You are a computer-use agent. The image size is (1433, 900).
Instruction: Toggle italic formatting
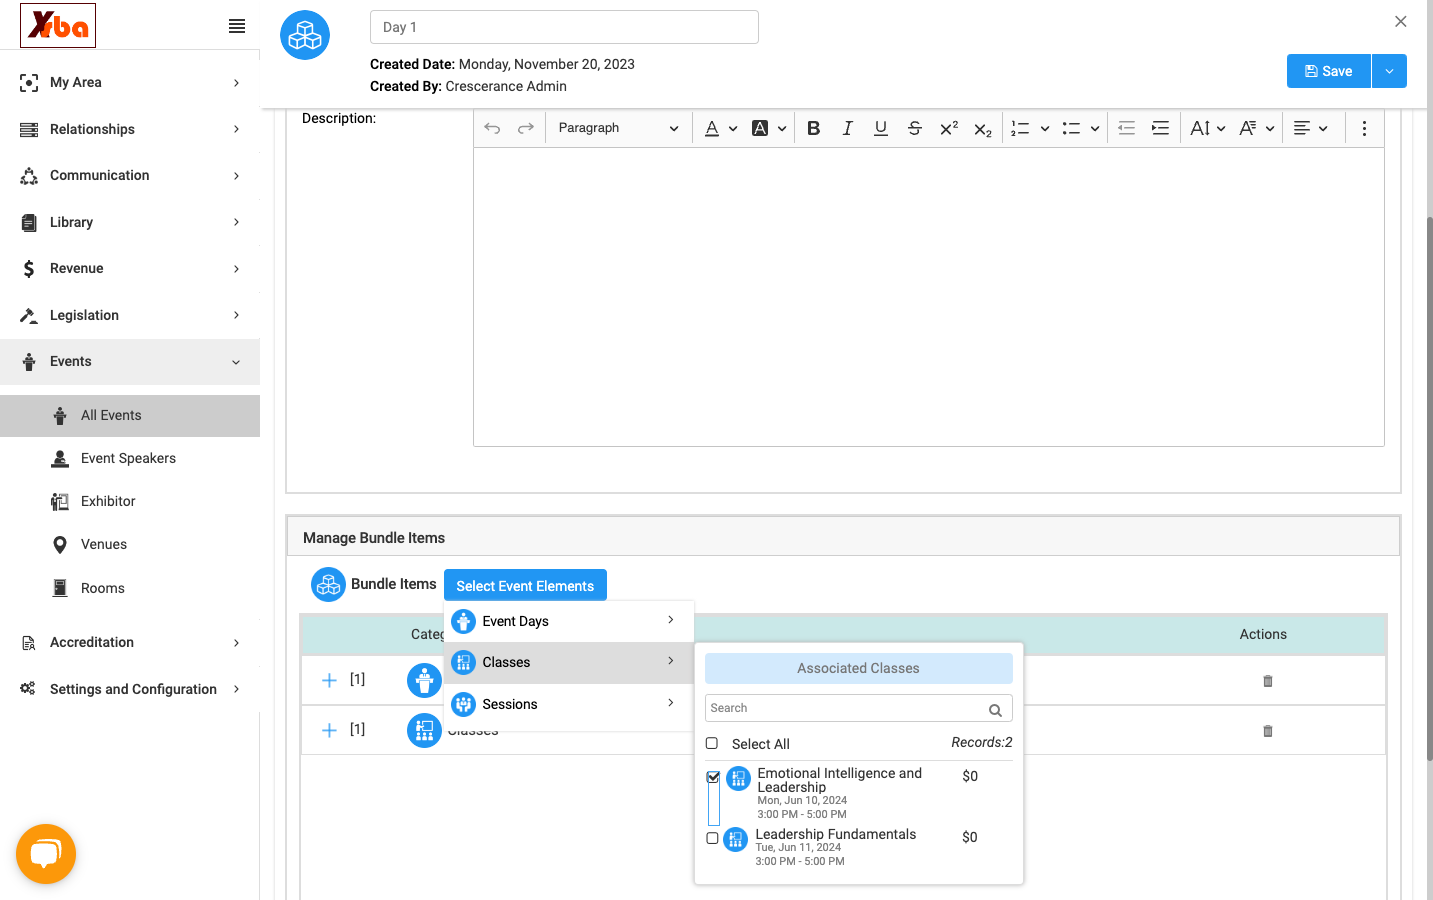click(x=847, y=128)
